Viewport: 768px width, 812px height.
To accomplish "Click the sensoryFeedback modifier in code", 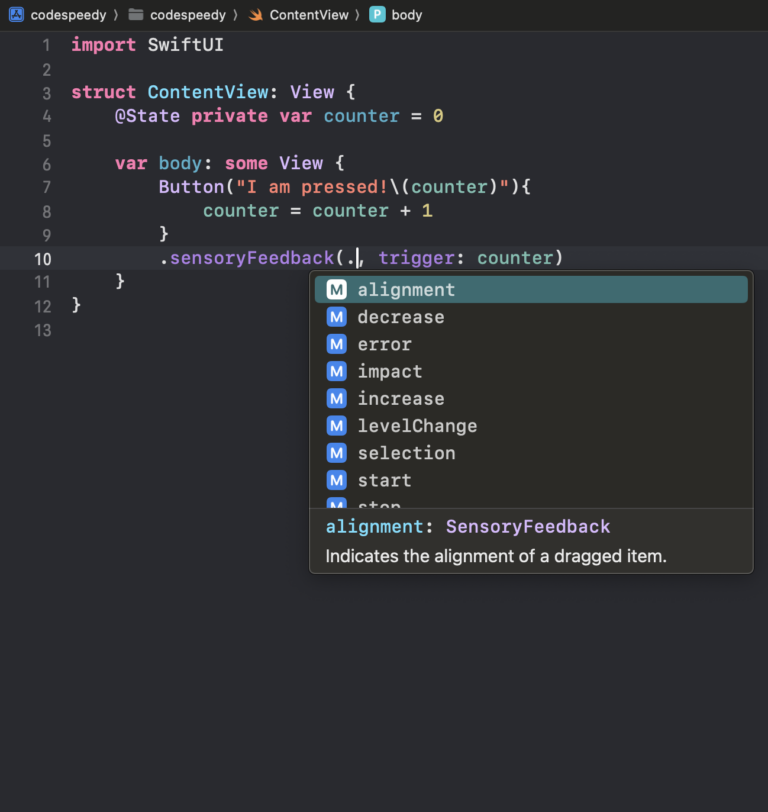I will coord(251,258).
